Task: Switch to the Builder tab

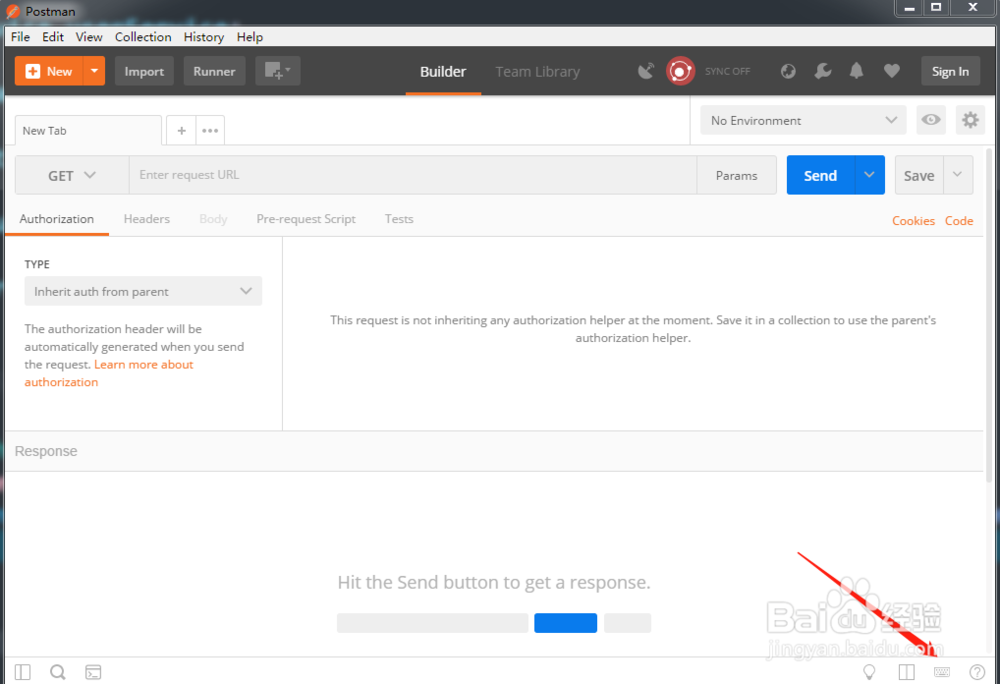Action: click(443, 72)
